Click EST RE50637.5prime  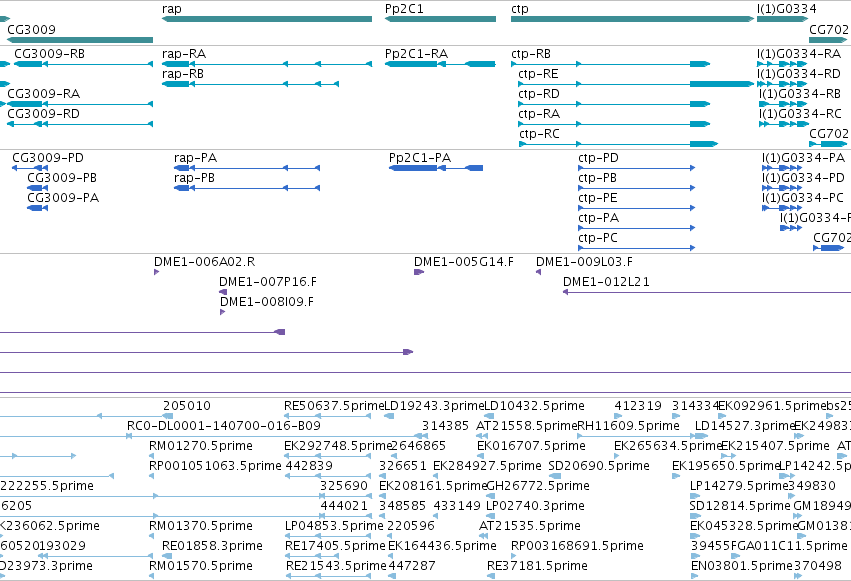pyautogui.click(x=334, y=406)
